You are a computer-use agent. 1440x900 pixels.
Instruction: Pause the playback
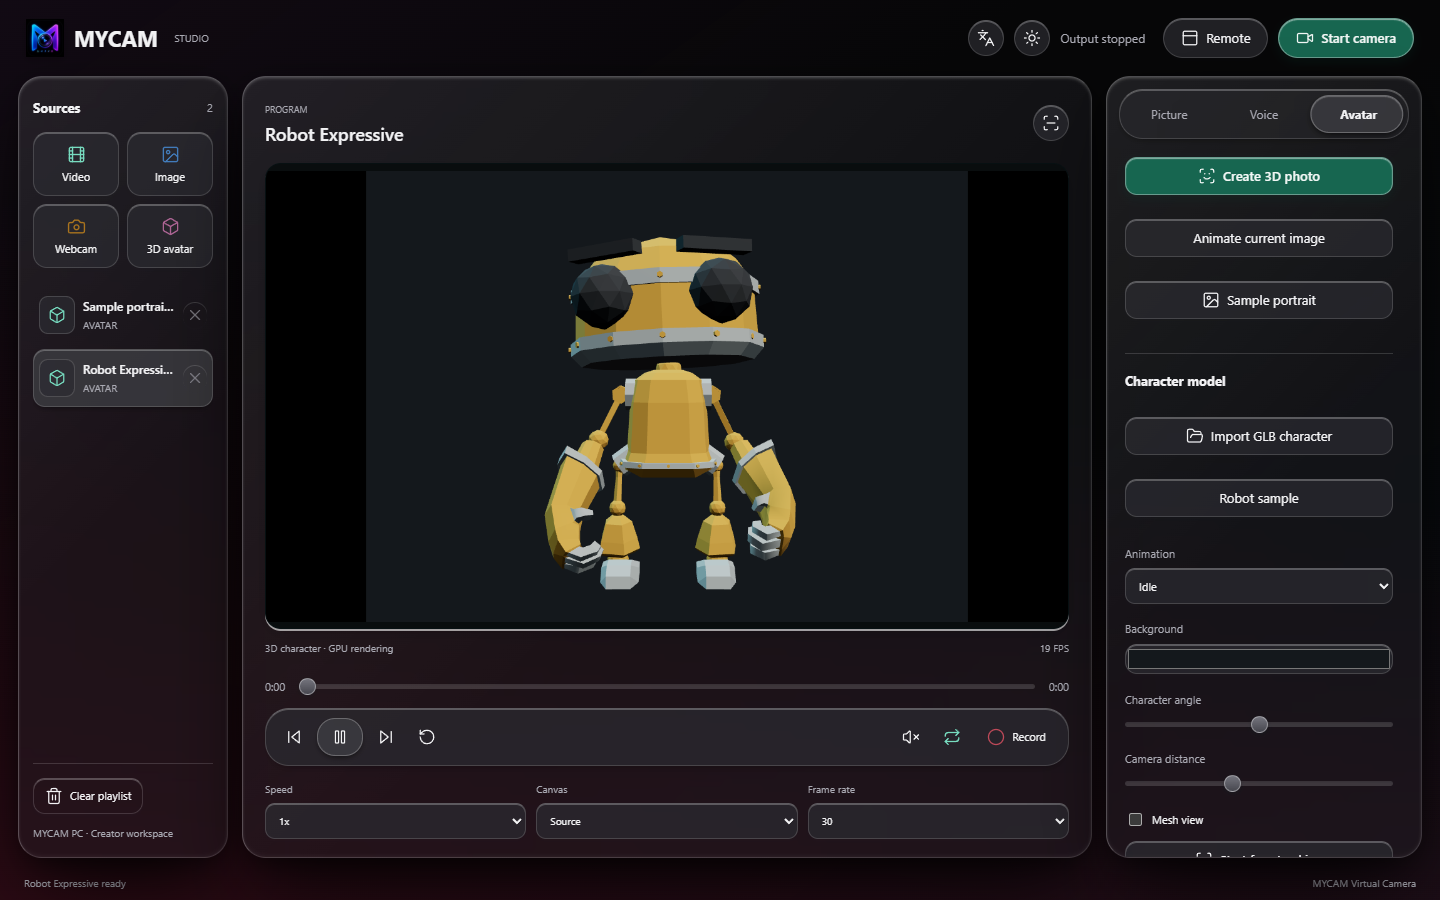click(340, 737)
